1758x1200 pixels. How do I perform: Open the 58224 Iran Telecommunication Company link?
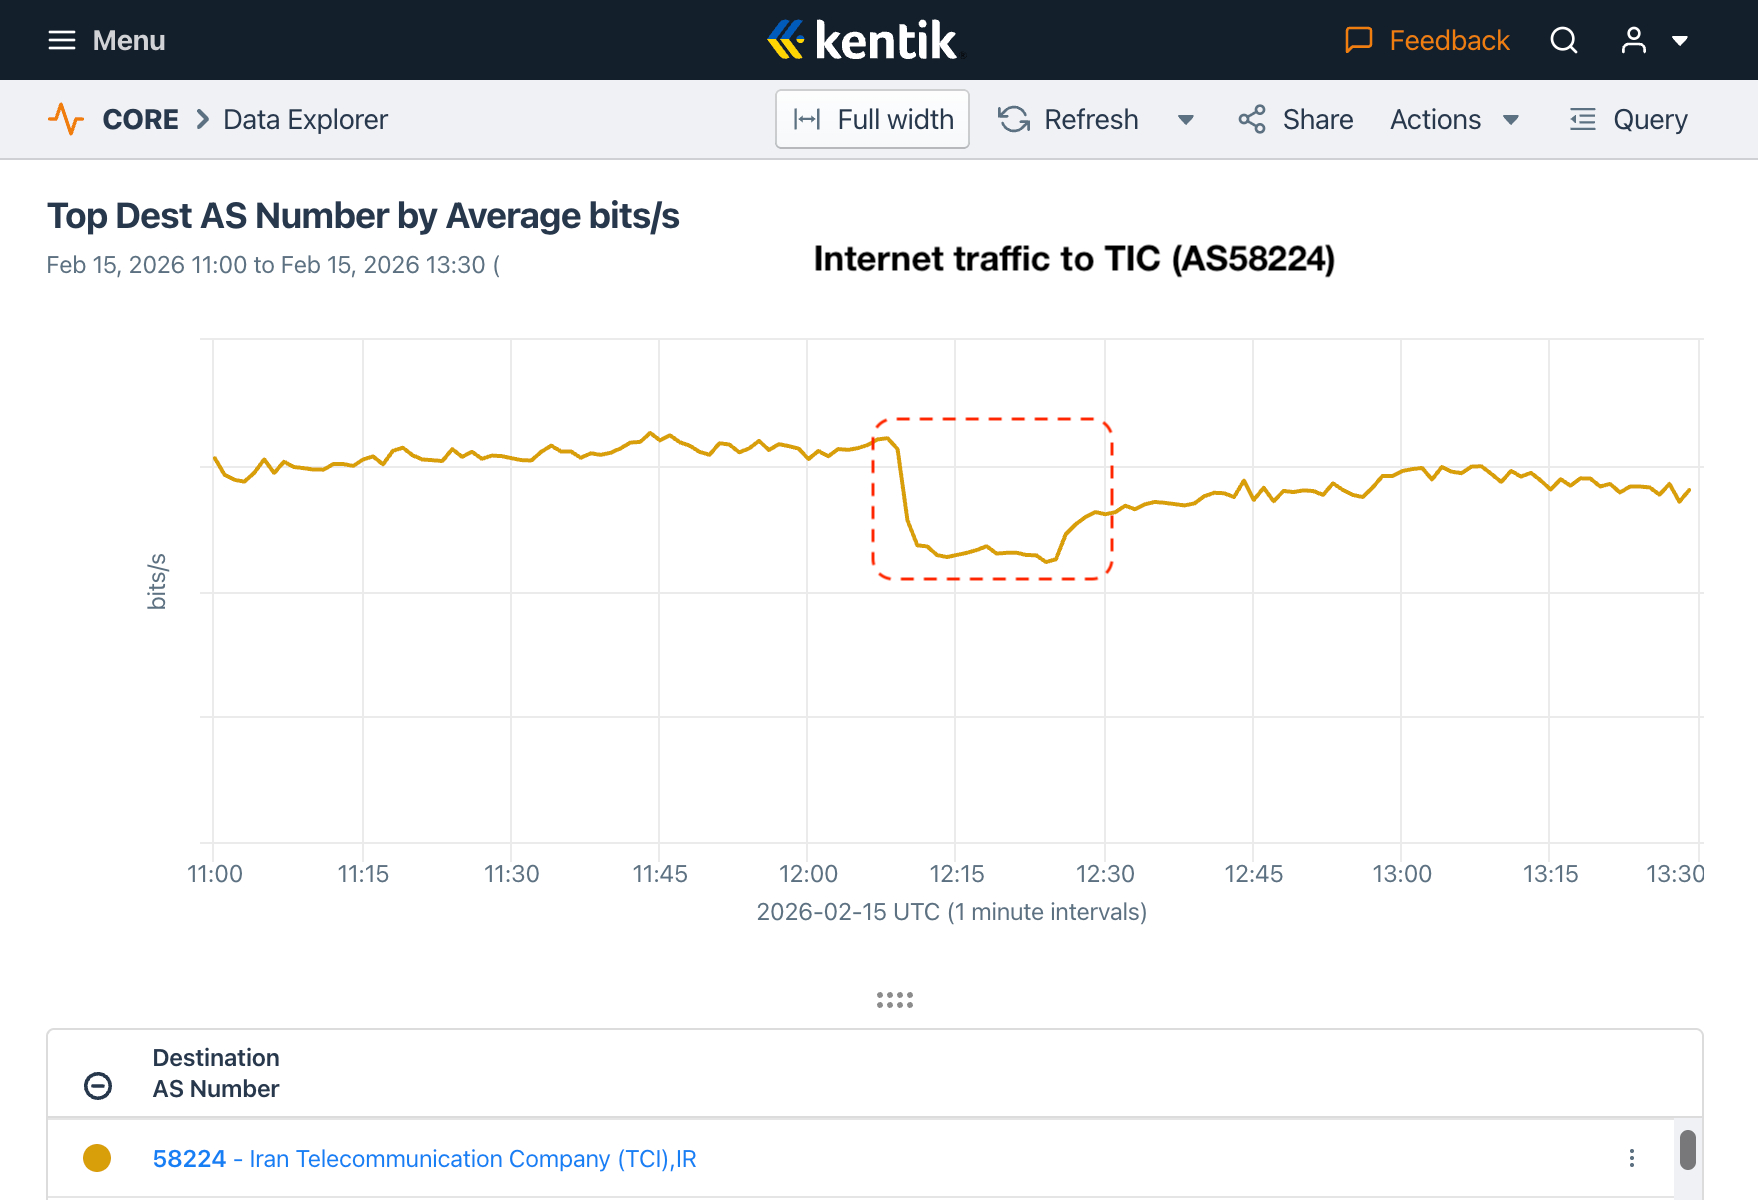tap(424, 1158)
